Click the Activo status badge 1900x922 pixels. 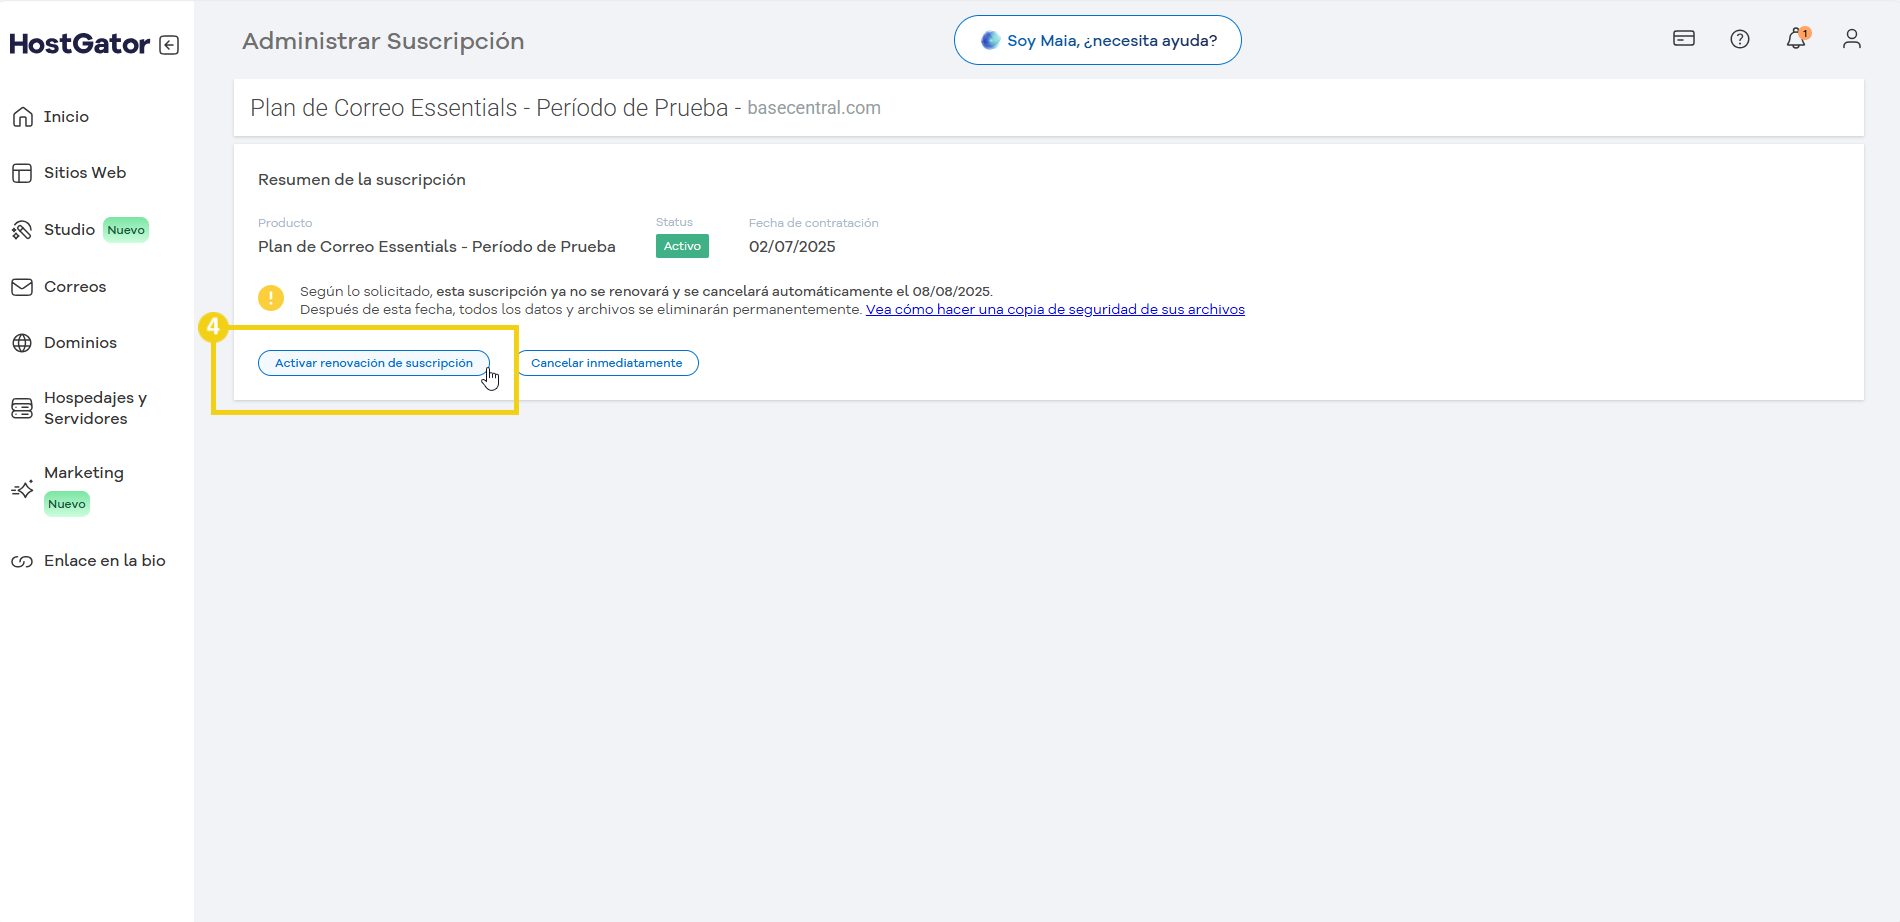click(x=682, y=246)
